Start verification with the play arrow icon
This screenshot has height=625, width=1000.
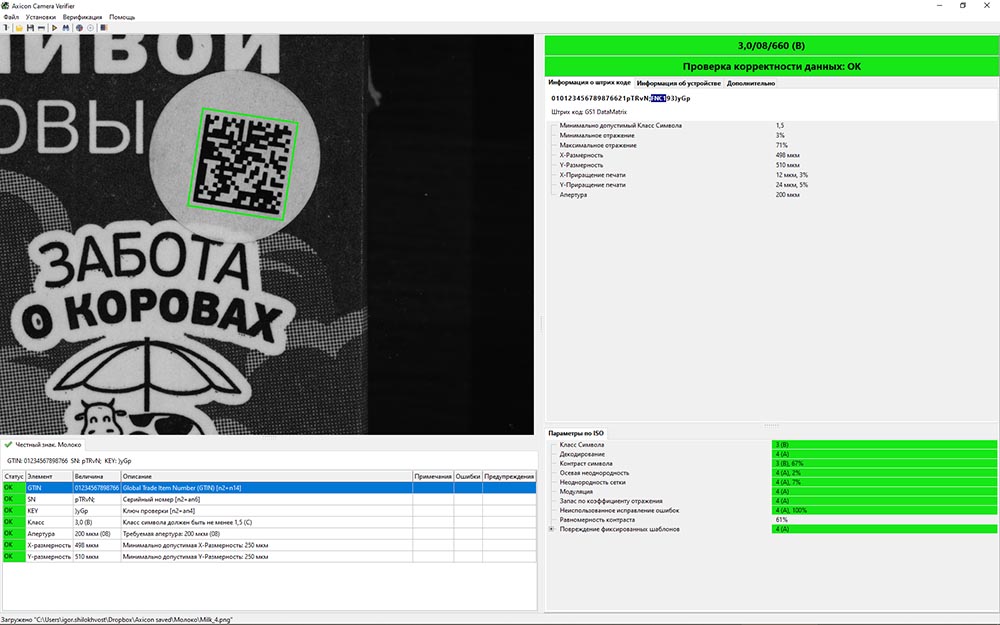pos(54,28)
